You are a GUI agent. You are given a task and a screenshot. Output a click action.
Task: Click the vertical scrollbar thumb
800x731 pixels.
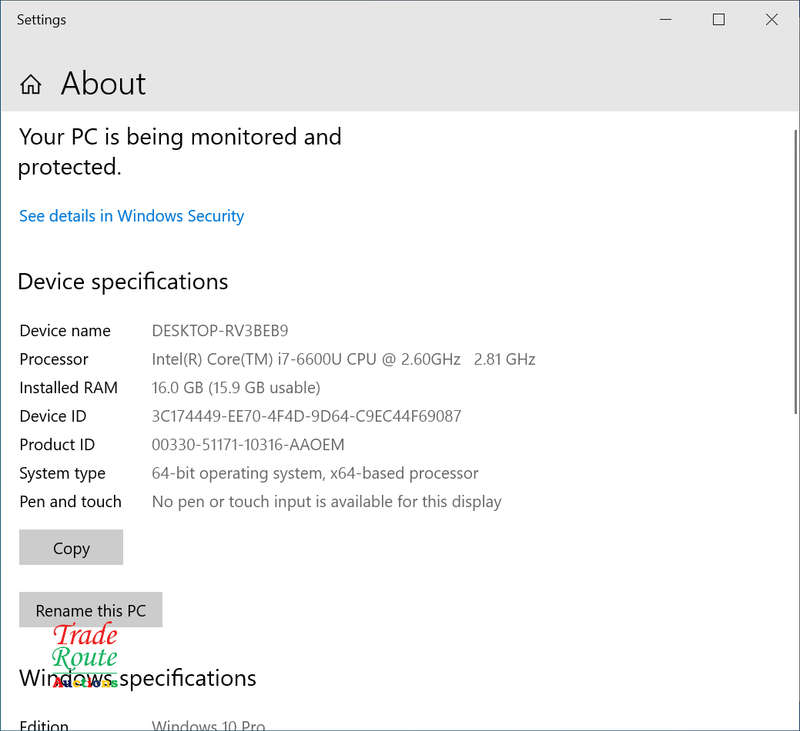[x=795, y=271]
